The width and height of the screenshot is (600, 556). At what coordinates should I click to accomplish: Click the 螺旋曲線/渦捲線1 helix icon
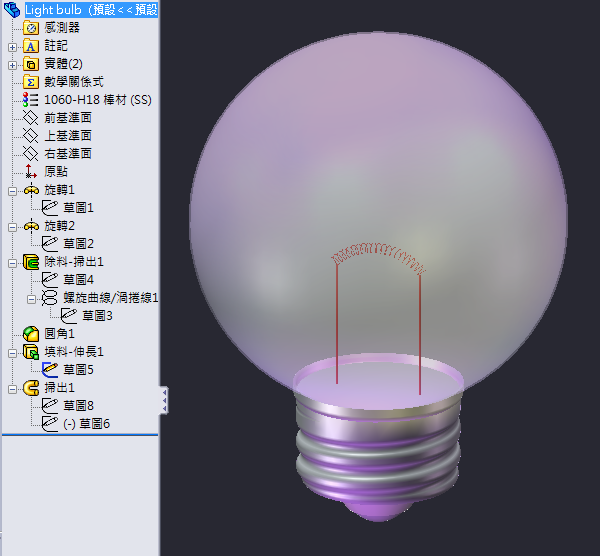tap(50, 298)
